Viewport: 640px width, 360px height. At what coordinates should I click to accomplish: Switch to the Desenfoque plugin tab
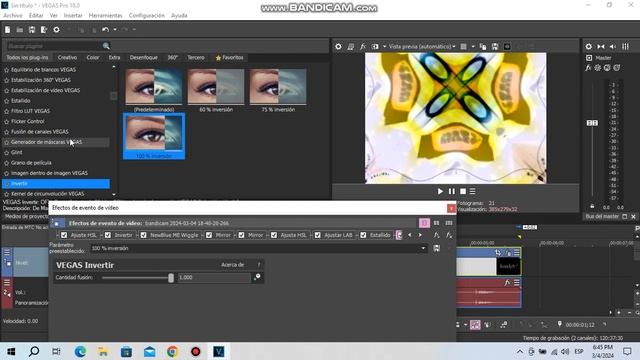[x=143, y=58]
